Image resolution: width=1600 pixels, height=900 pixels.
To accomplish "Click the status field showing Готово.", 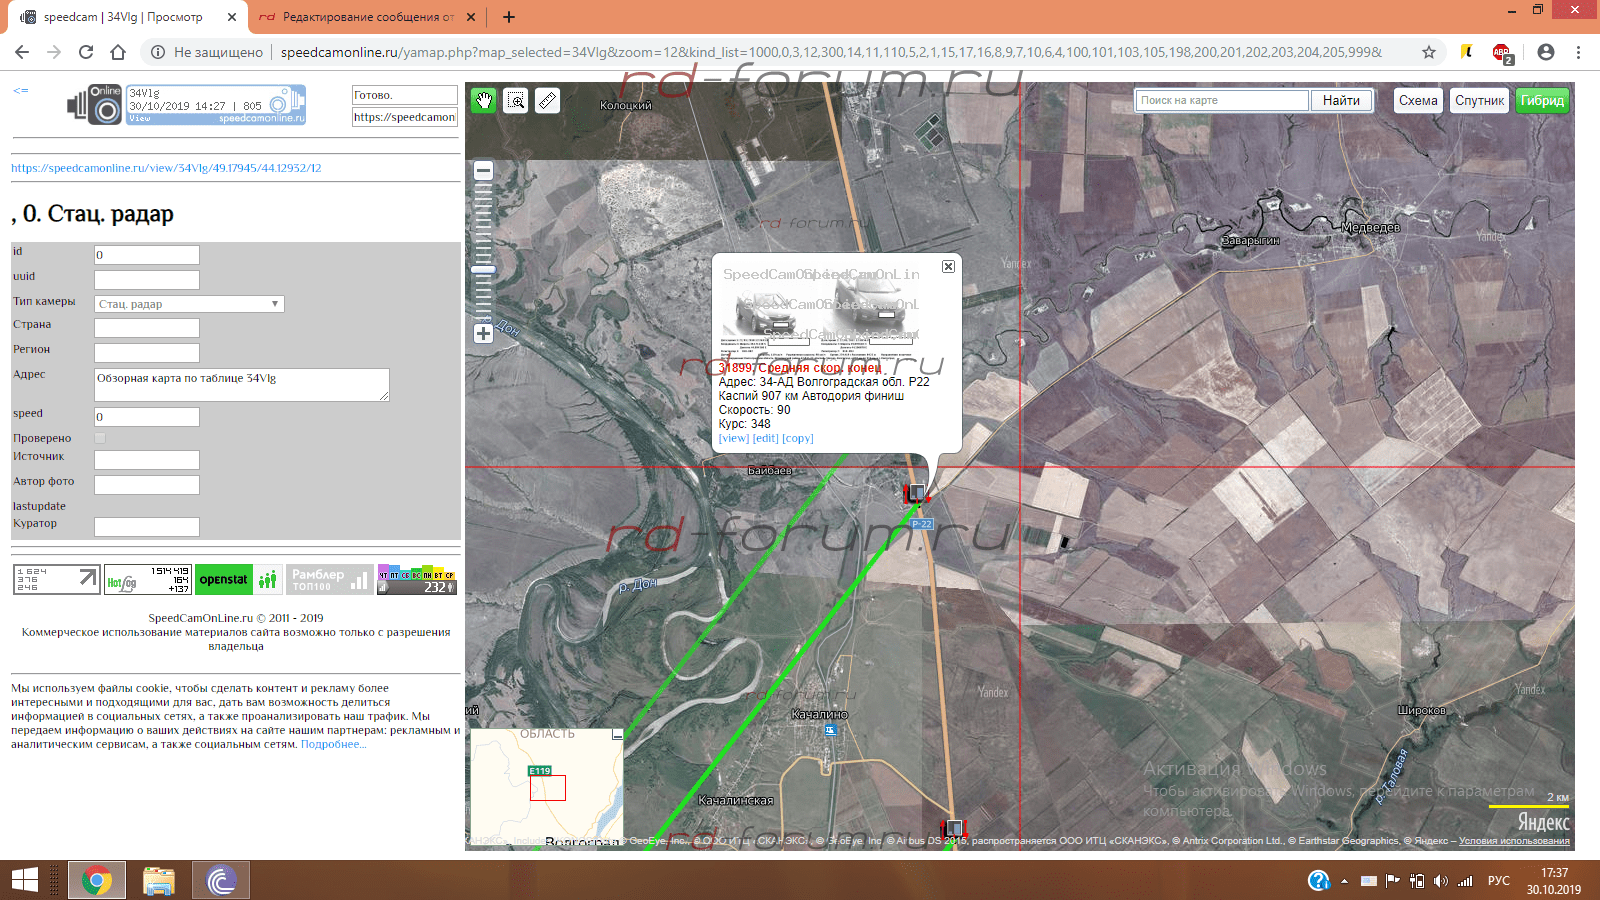I will tap(404, 95).
